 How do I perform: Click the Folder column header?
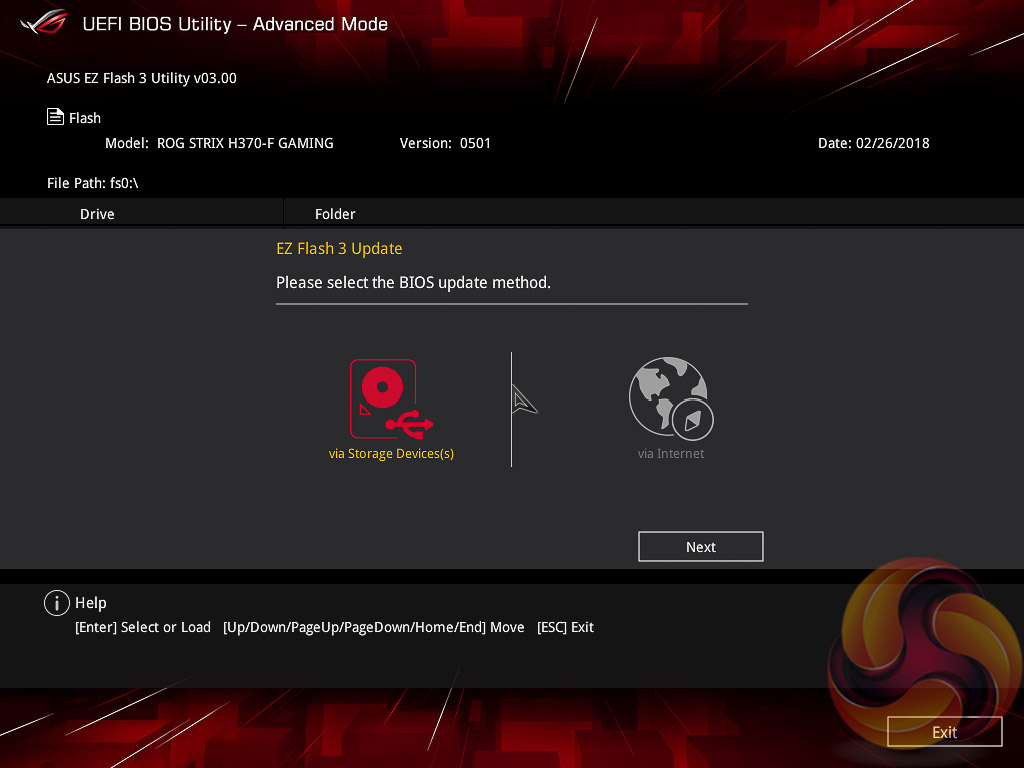click(335, 214)
